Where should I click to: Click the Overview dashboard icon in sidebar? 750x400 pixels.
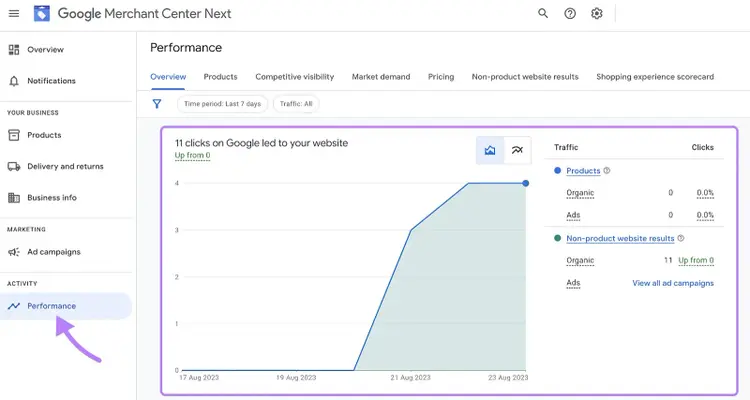point(14,49)
